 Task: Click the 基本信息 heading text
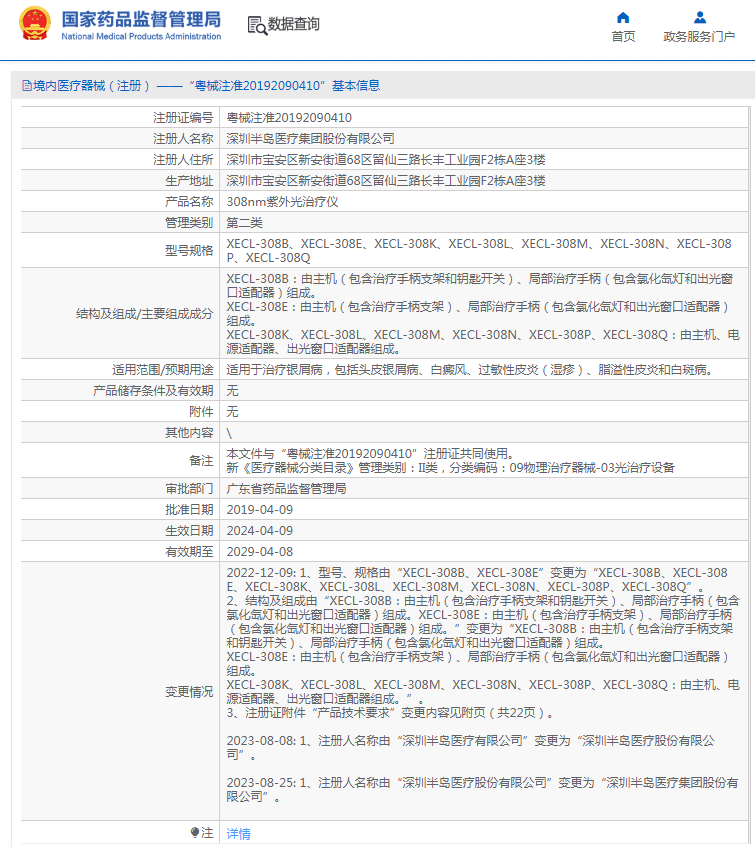tap(355, 85)
